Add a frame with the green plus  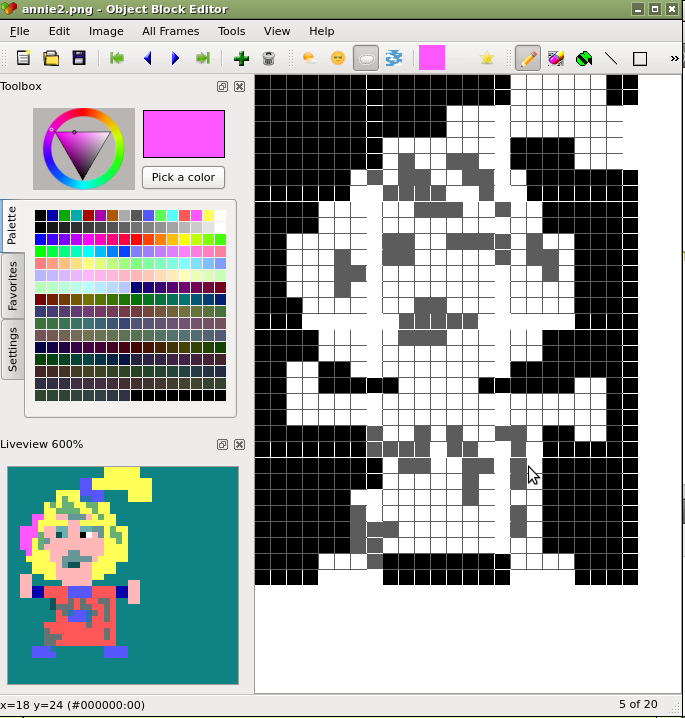[241, 59]
